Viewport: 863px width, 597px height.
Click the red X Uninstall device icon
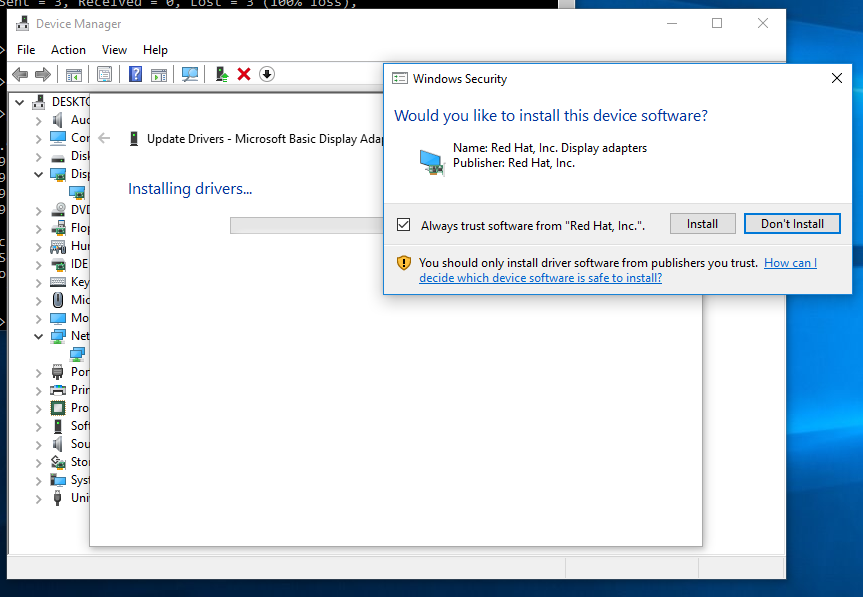244,74
